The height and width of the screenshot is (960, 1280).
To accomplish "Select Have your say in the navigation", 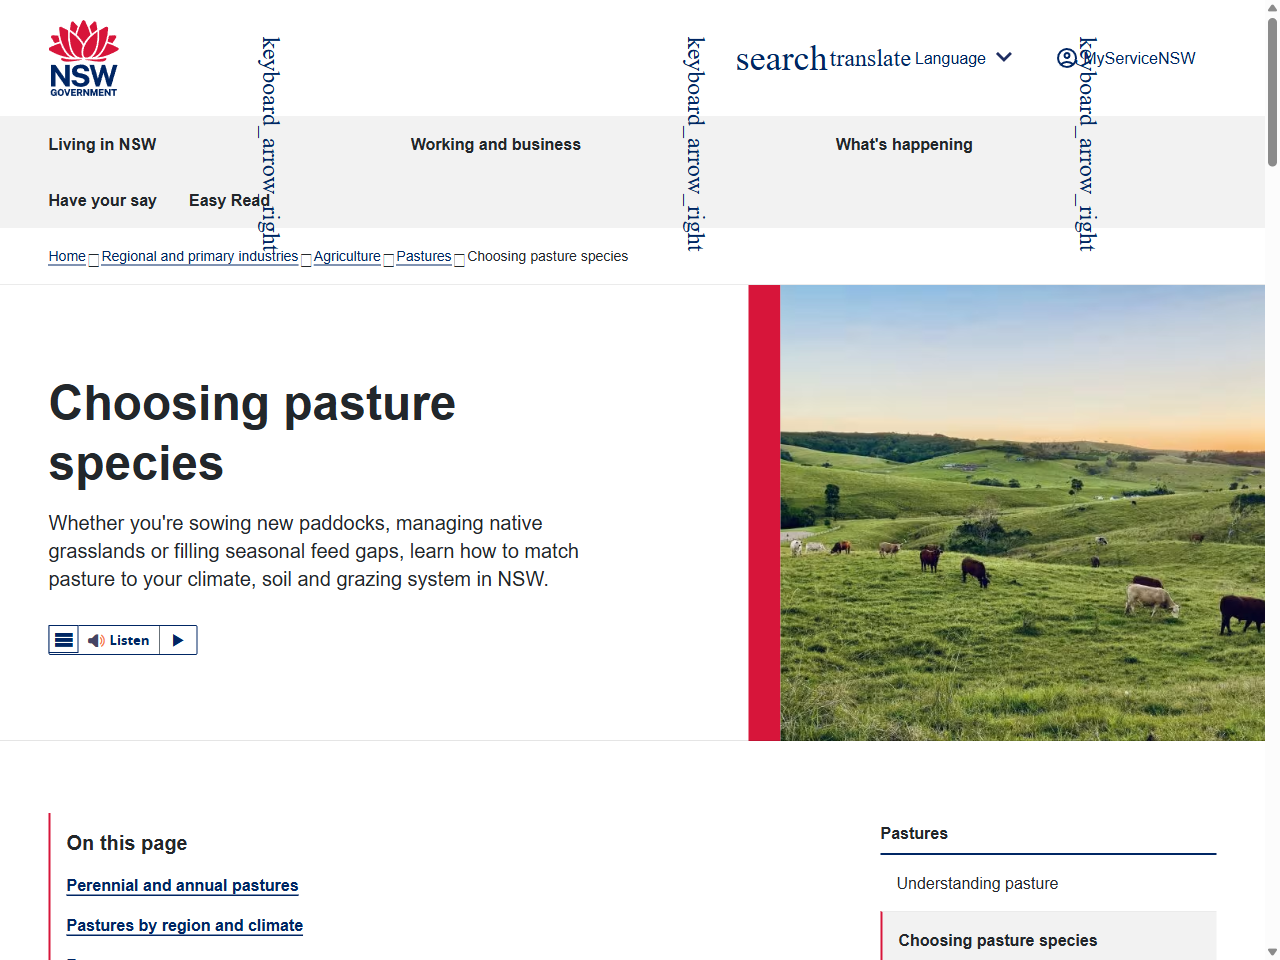I will (x=102, y=200).
